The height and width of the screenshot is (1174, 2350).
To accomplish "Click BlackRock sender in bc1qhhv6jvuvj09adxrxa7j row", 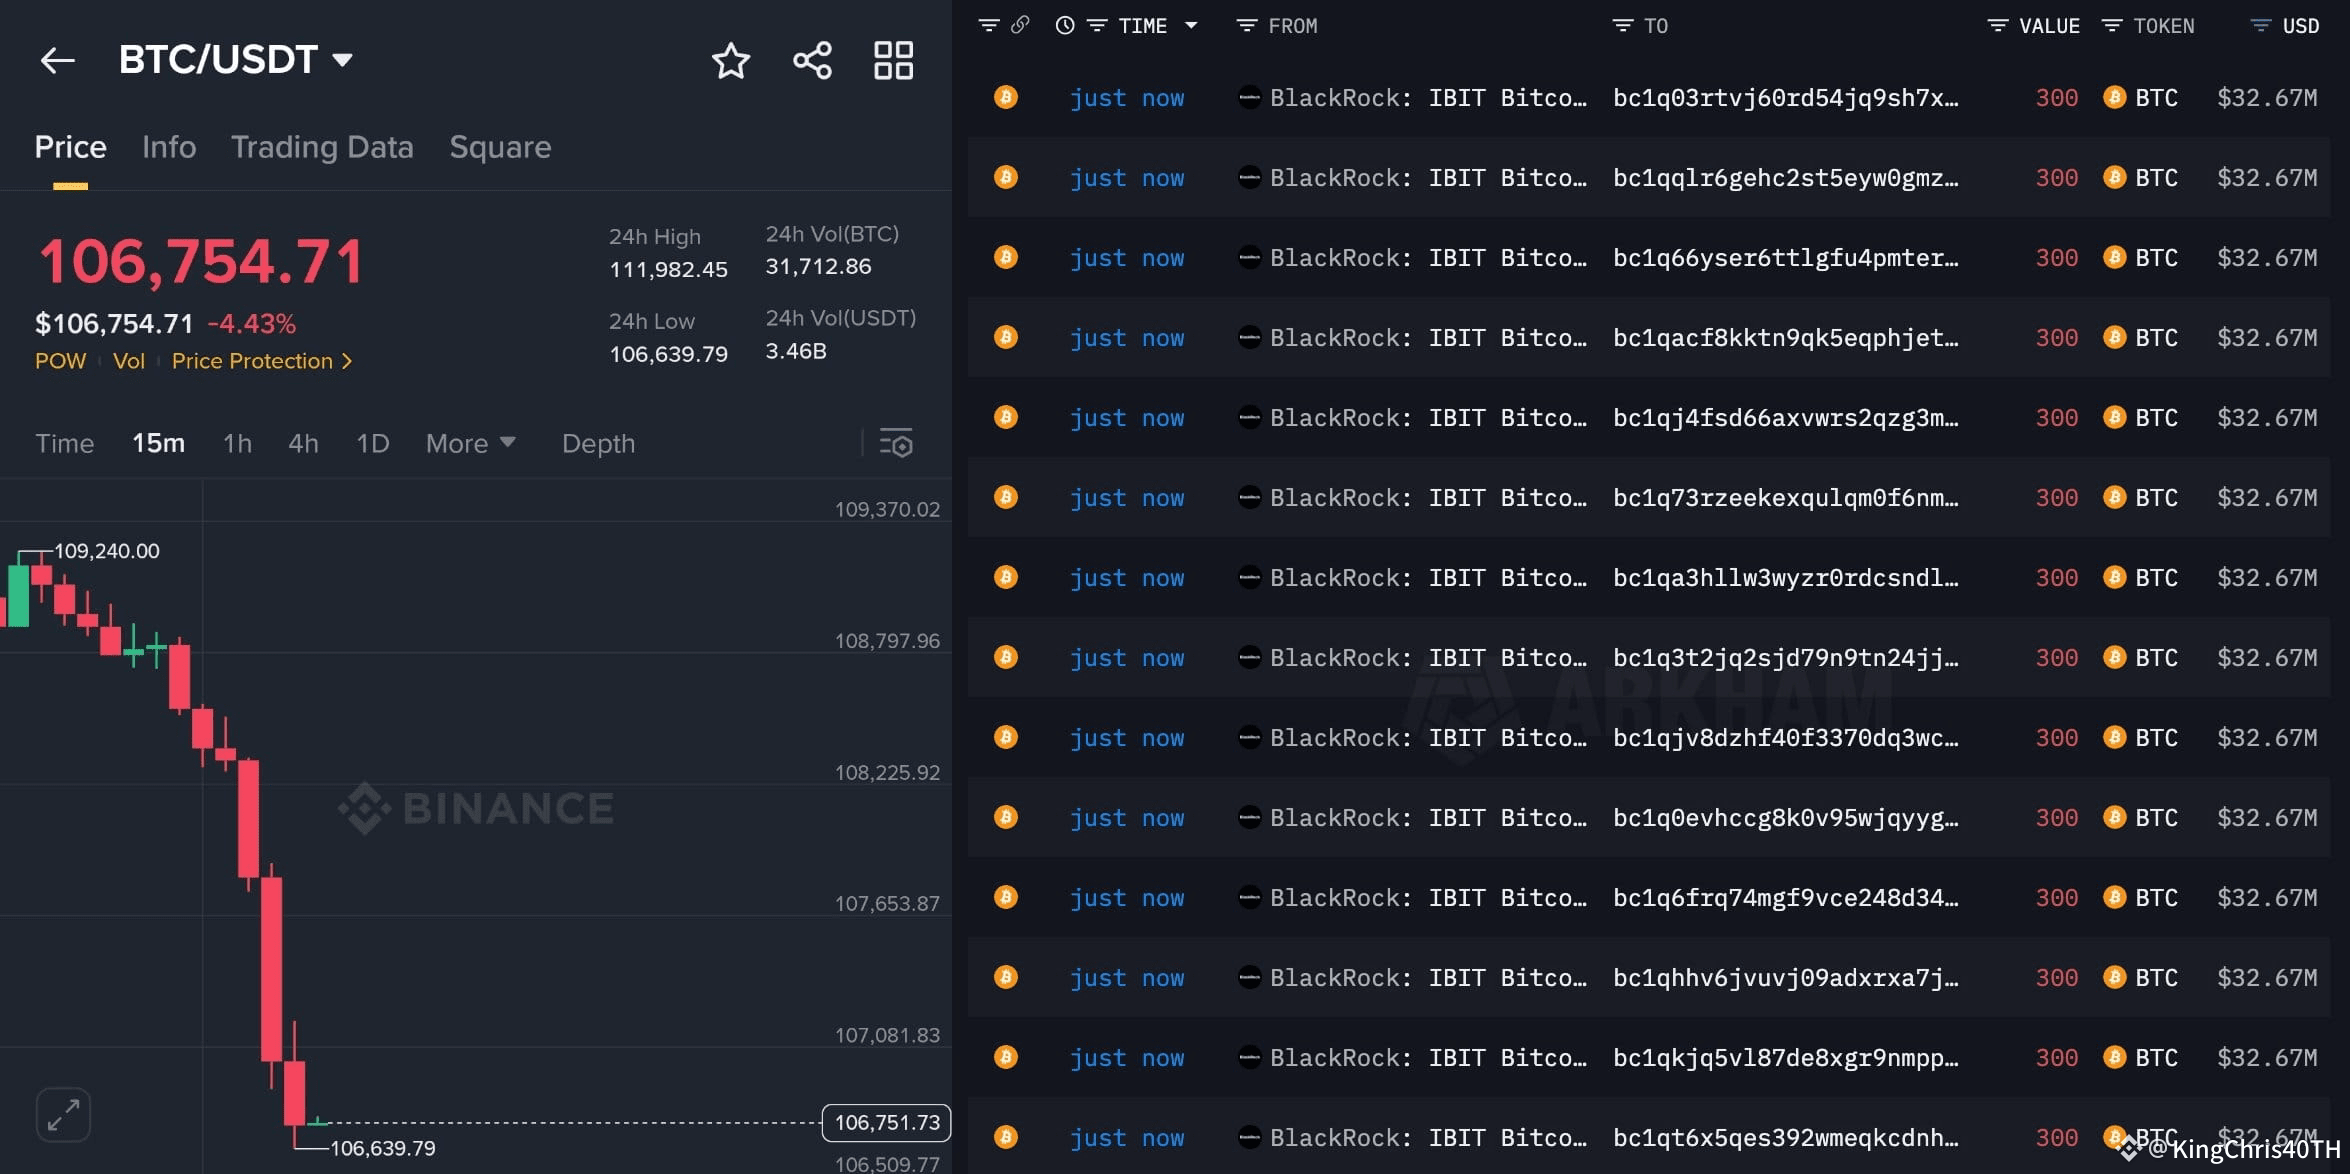I will coord(1428,978).
